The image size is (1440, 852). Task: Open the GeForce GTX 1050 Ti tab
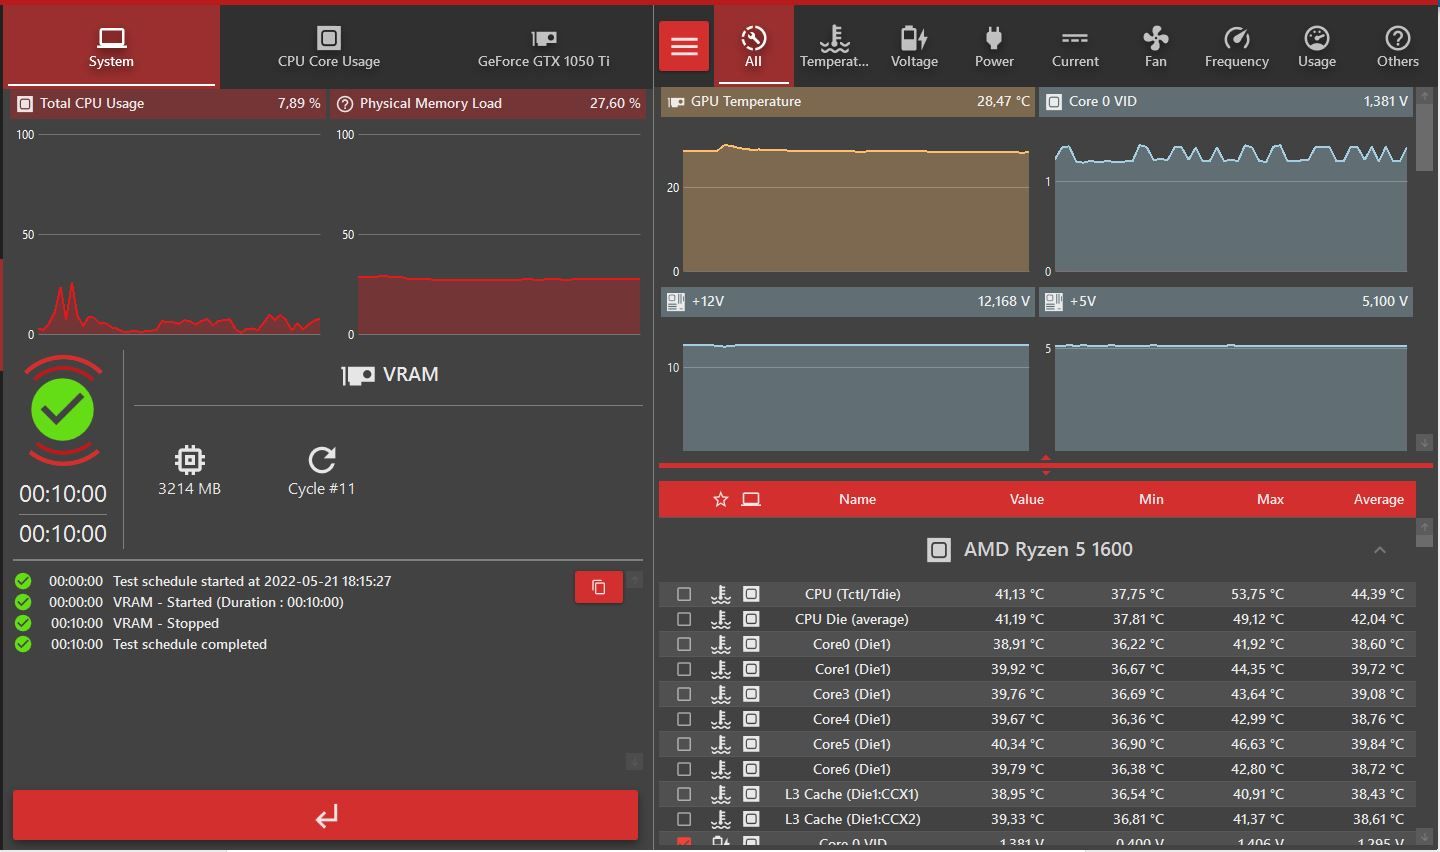pos(544,46)
